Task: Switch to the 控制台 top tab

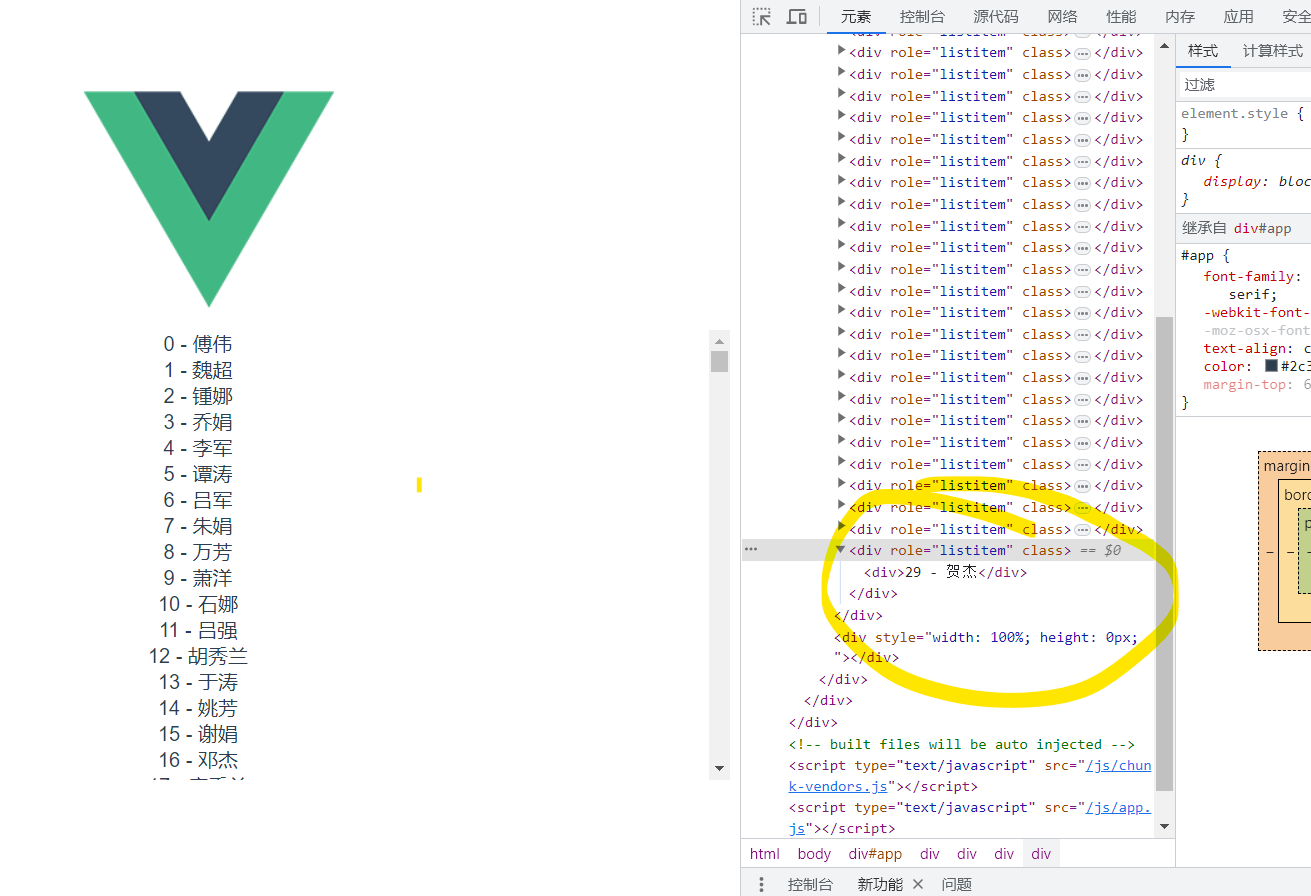Action: [922, 17]
